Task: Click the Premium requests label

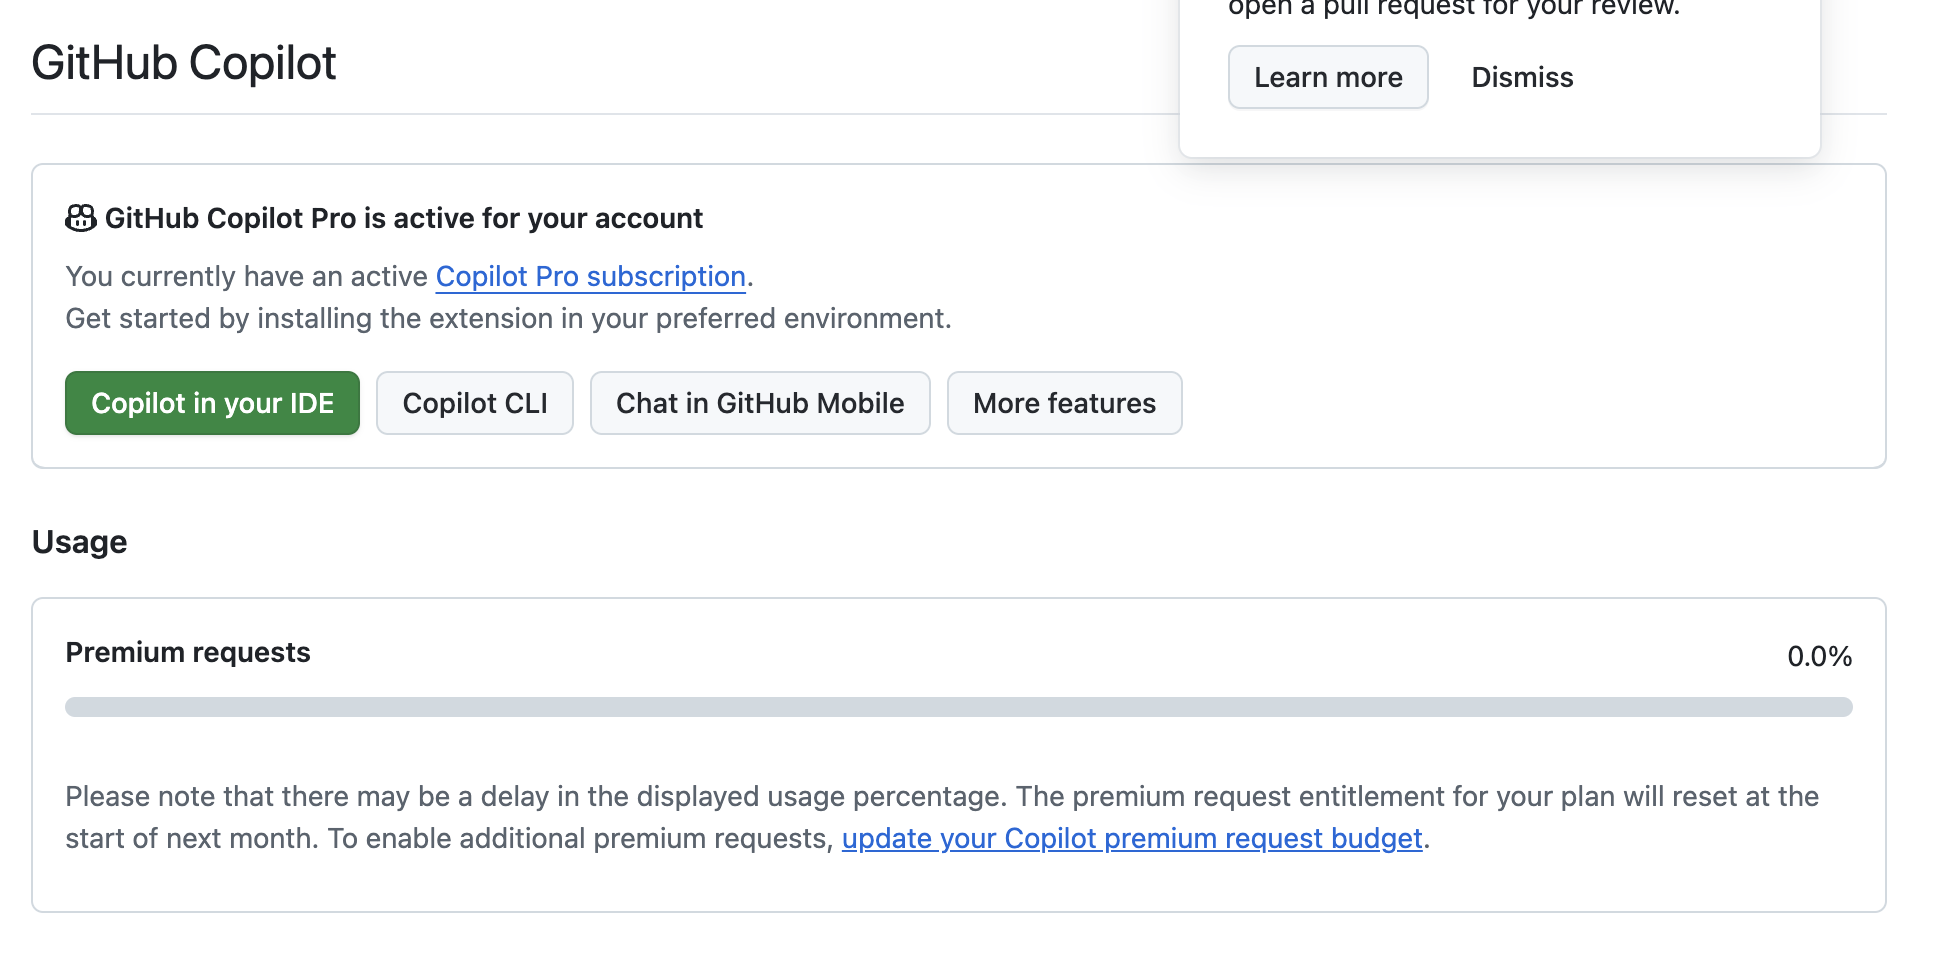Action: [188, 652]
